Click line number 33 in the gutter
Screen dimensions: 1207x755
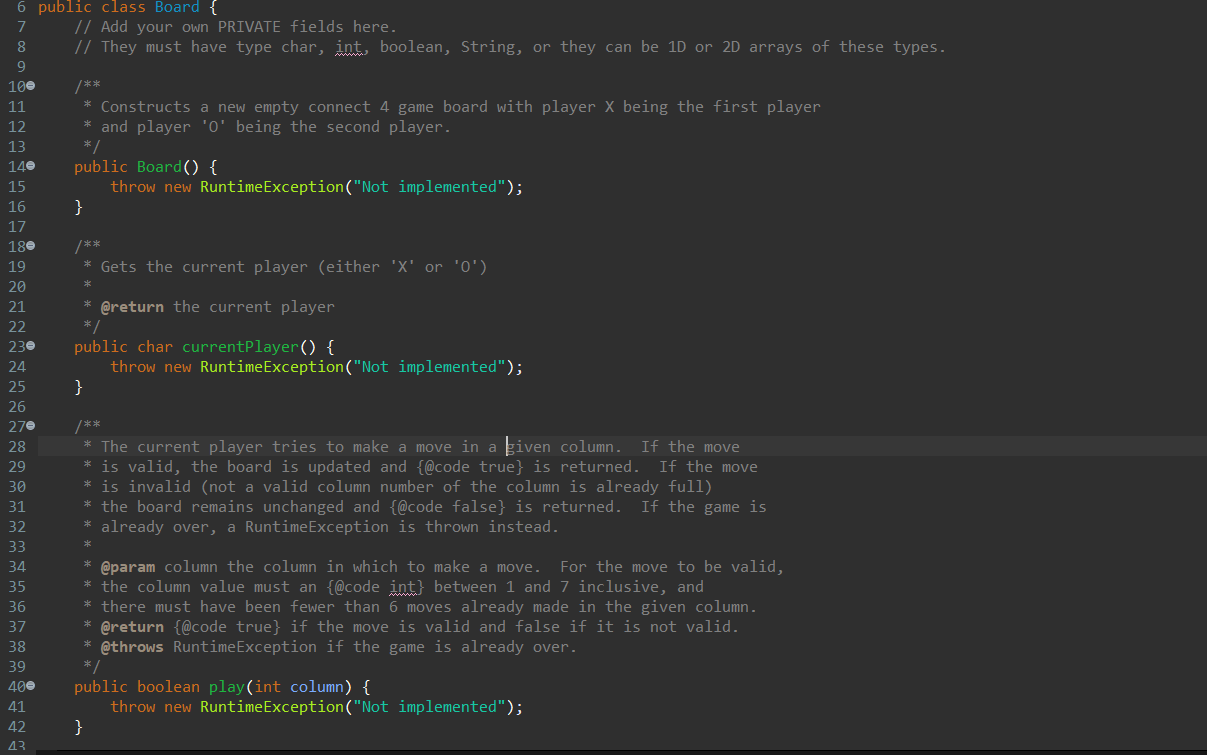pos(16,547)
